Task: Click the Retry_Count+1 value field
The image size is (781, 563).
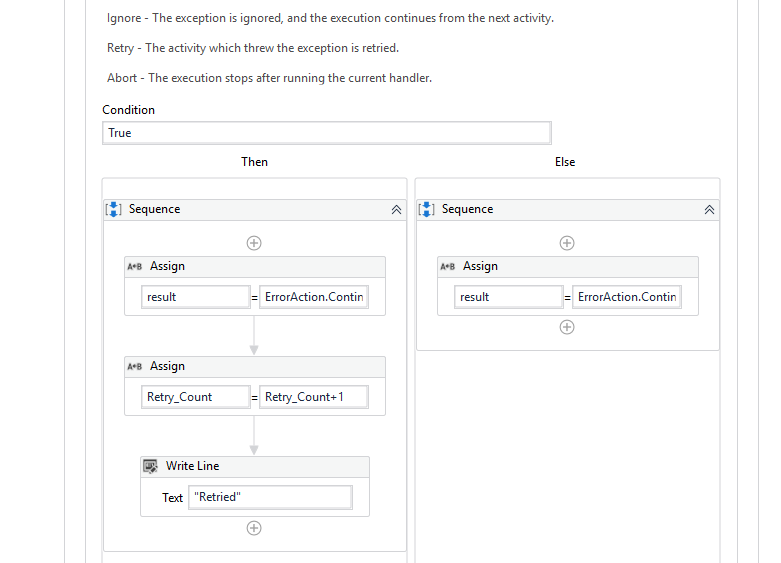Action: tap(313, 397)
